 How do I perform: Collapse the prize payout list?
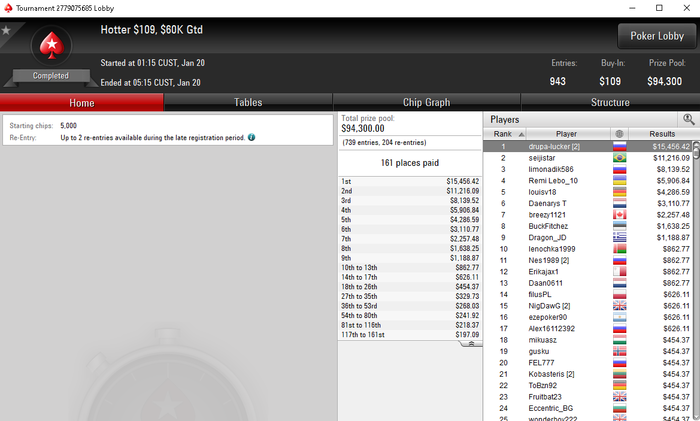click(x=471, y=344)
